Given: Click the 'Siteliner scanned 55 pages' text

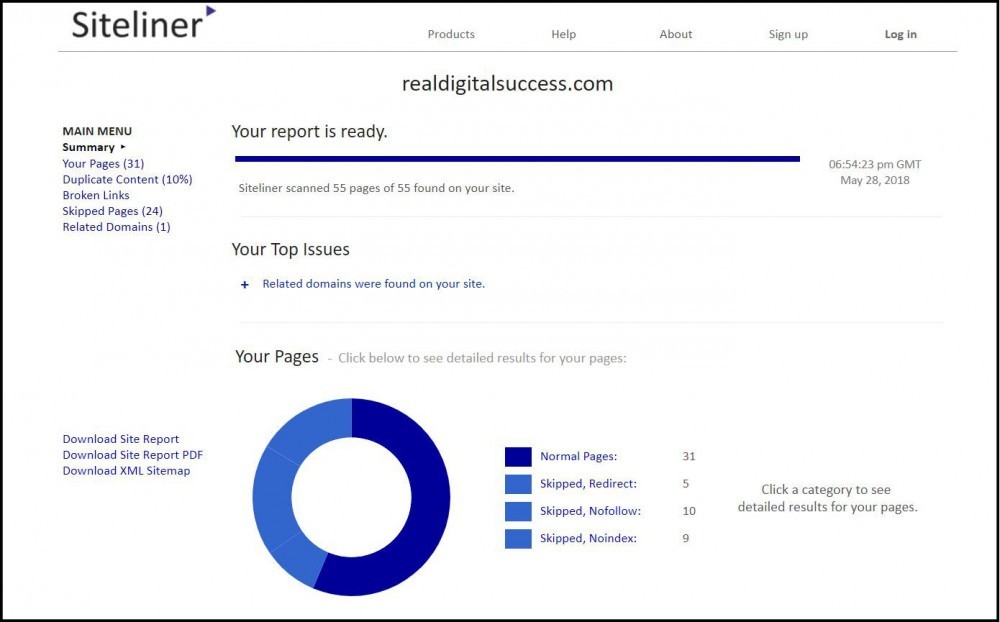Looking at the screenshot, I should tap(376, 188).
